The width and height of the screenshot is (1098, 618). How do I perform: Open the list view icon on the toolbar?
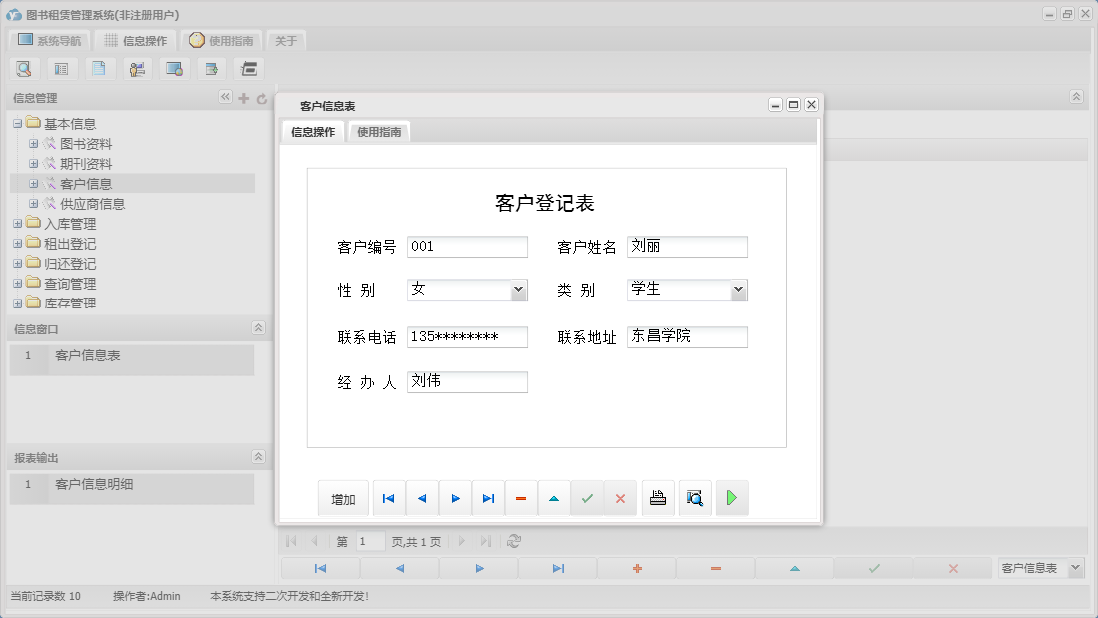pos(61,68)
